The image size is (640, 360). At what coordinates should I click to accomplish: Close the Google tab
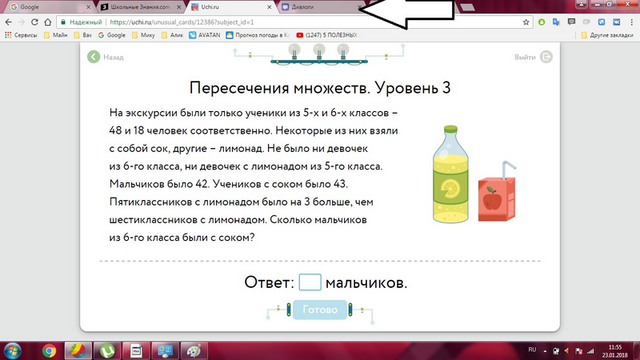(89, 7)
